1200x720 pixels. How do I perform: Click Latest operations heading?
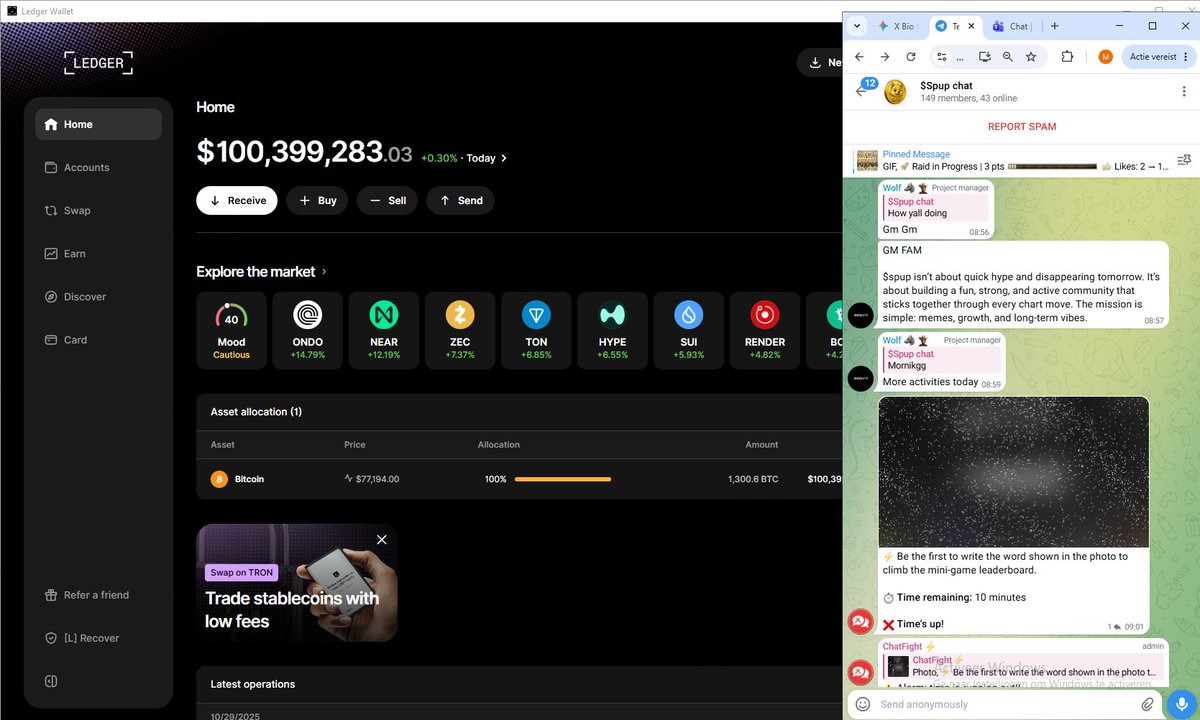(253, 684)
